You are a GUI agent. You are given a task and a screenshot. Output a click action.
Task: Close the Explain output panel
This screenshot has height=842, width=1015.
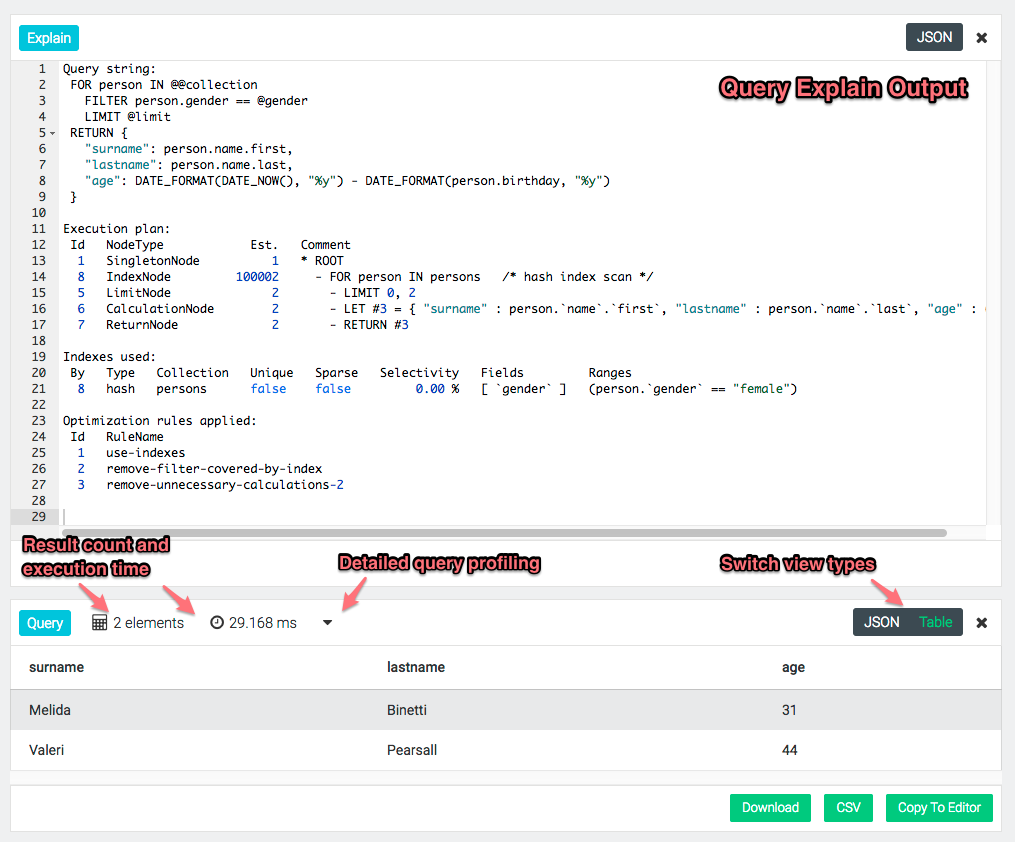click(x=981, y=38)
